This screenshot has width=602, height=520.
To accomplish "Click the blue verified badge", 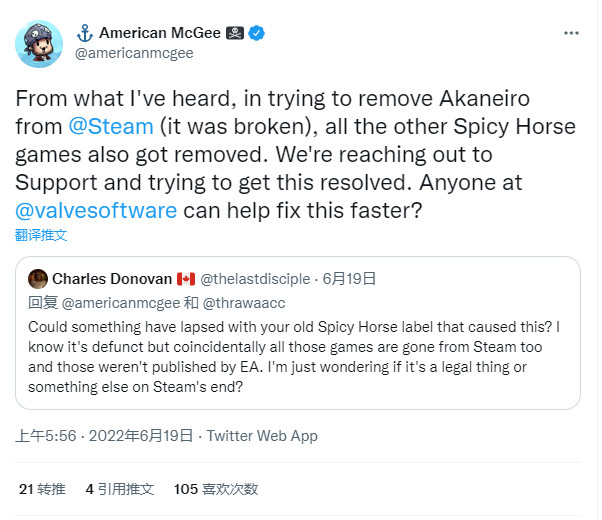I will pos(257,33).
